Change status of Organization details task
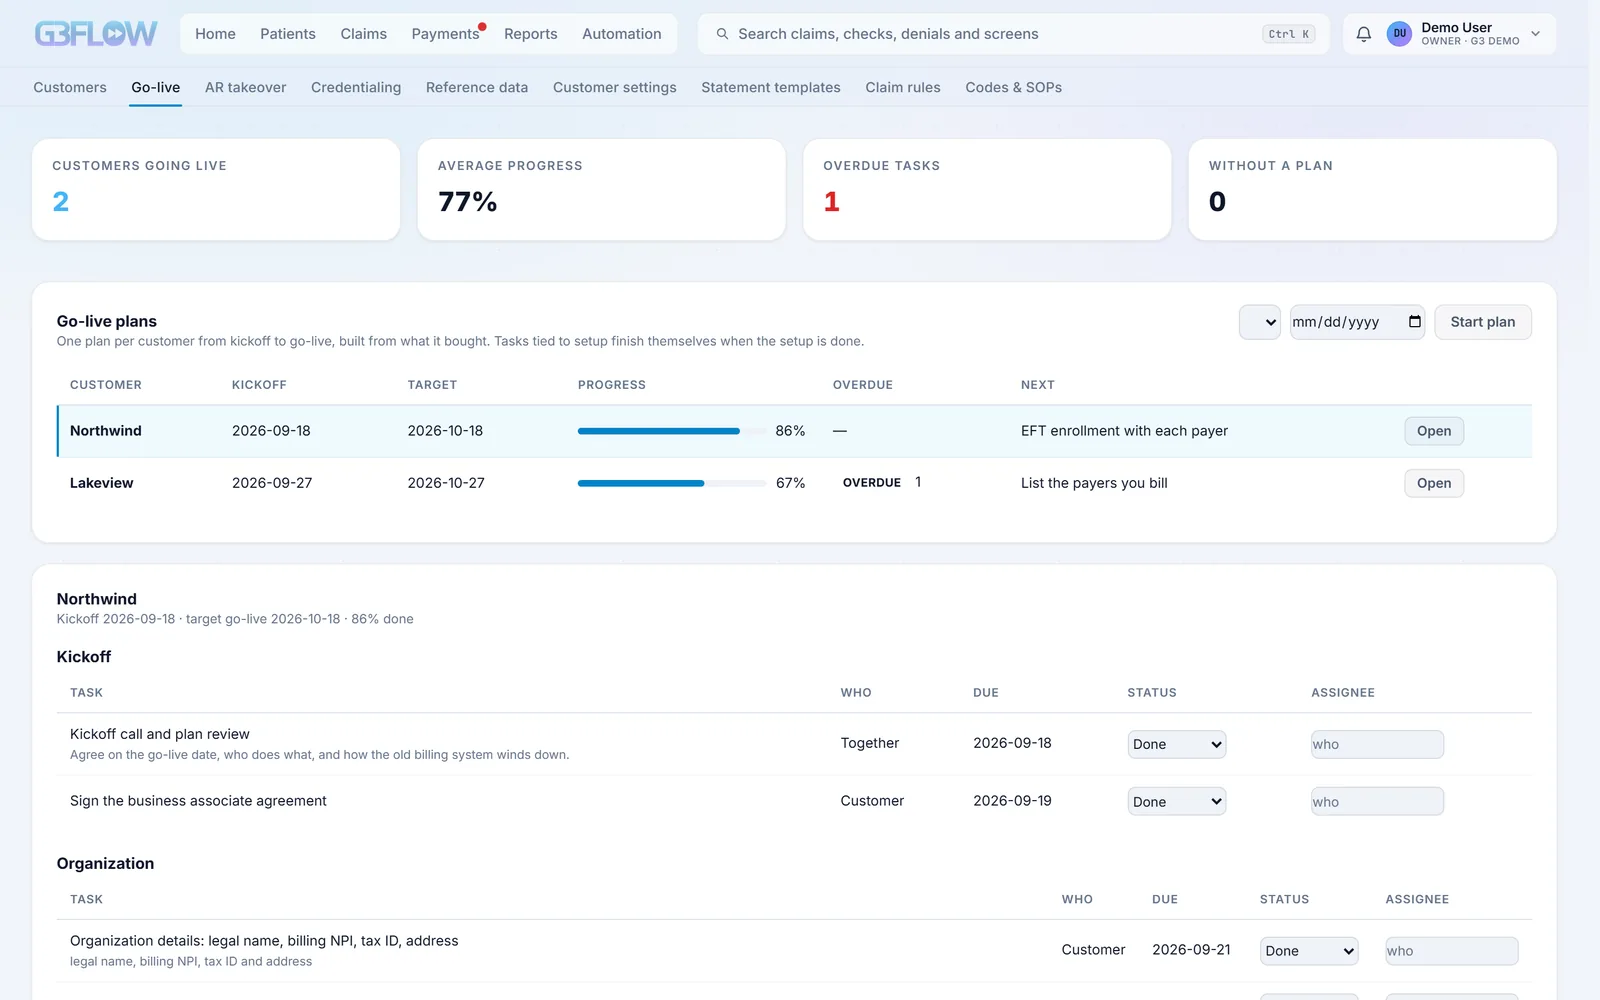Image resolution: width=1600 pixels, height=1000 pixels. point(1308,951)
